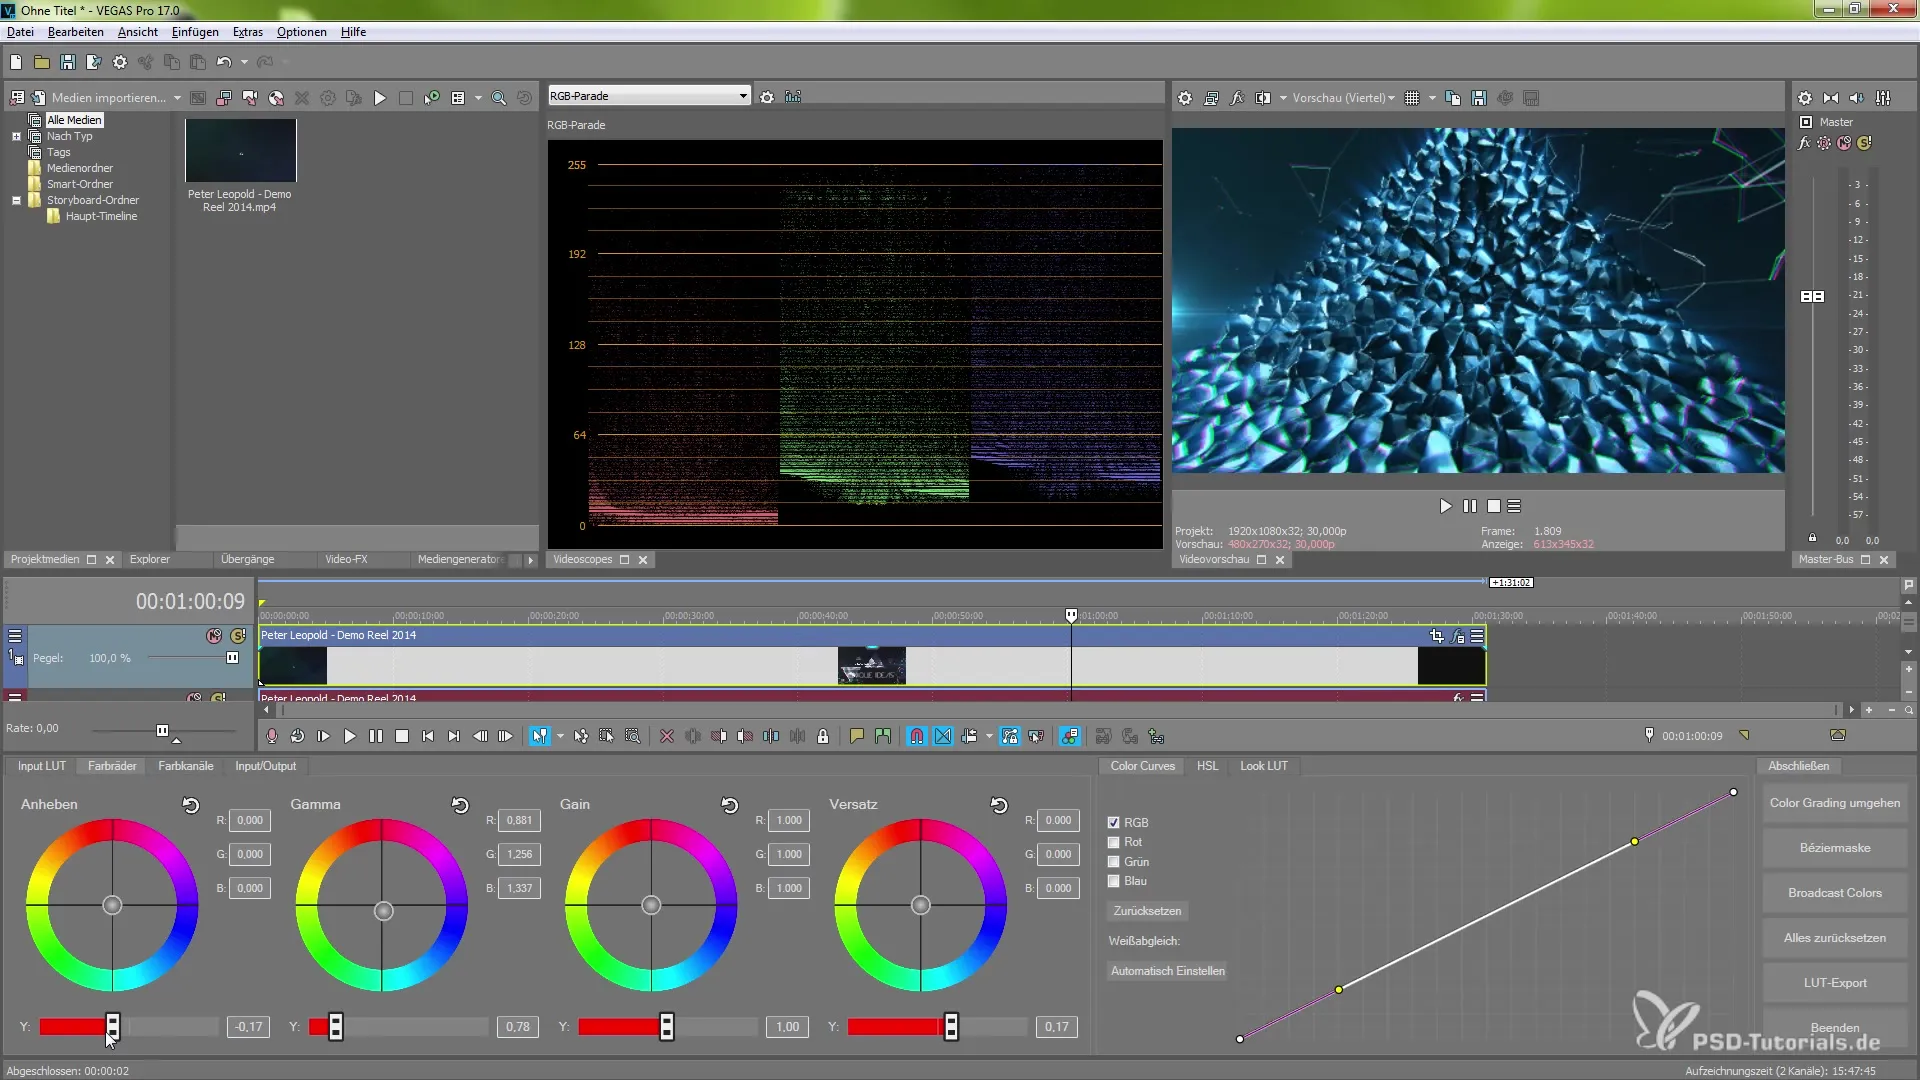Open the event FX icon on the video clip
This screenshot has width=1920, height=1080.
[x=1458, y=636]
